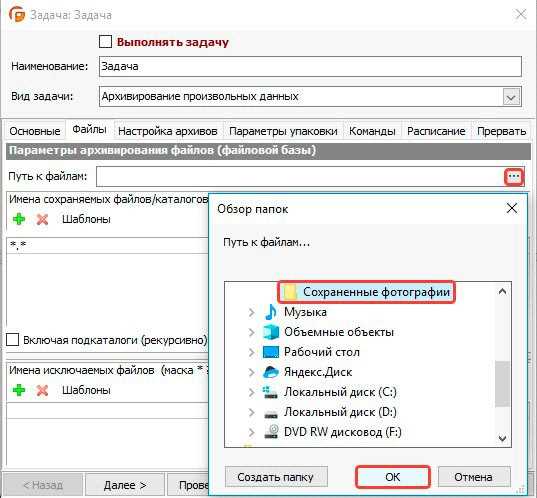Select the Рабочий стол desktop icon

pos(271,352)
